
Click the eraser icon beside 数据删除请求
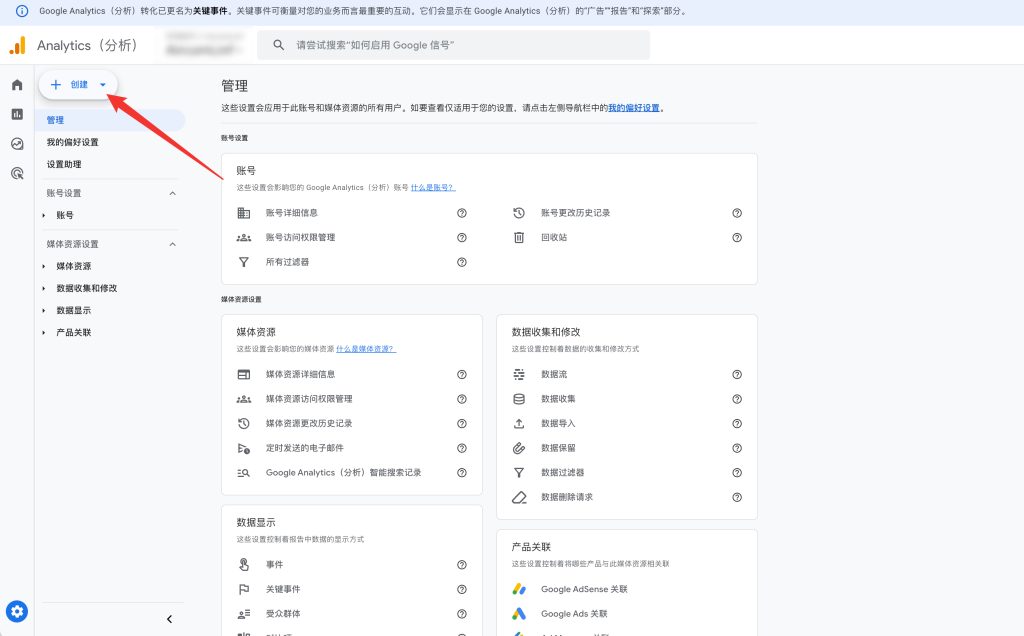pyautogui.click(x=519, y=498)
